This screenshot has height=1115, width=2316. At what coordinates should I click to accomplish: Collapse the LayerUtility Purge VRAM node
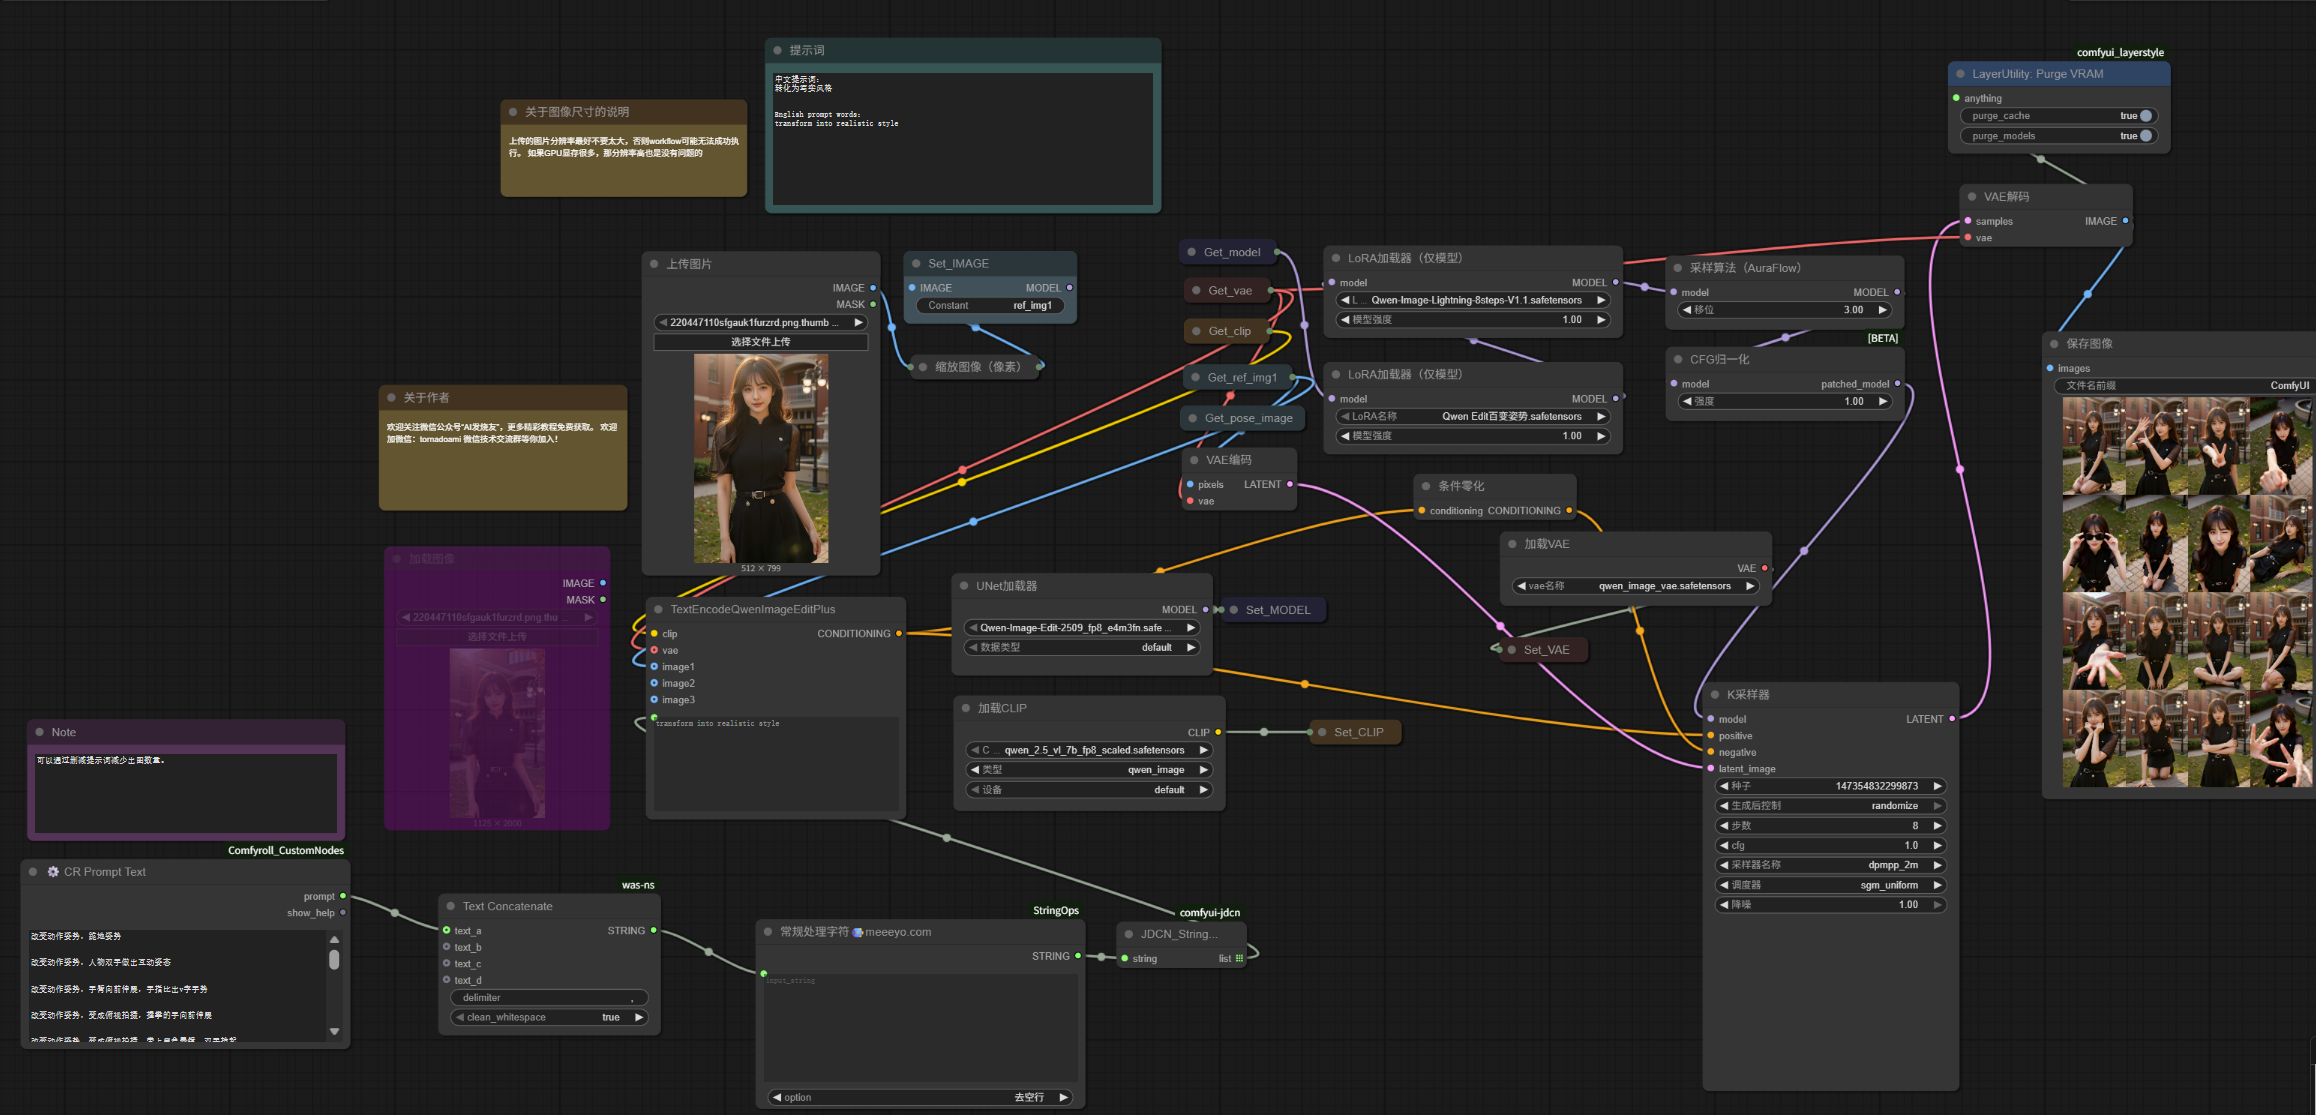1960,74
